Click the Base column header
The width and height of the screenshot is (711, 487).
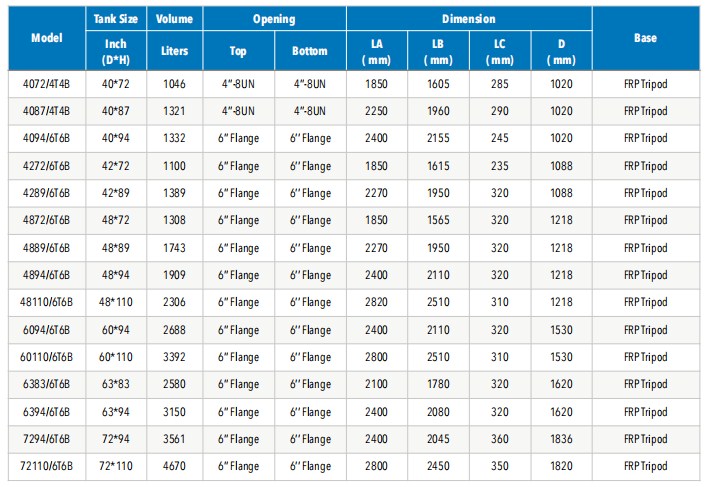coord(645,38)
